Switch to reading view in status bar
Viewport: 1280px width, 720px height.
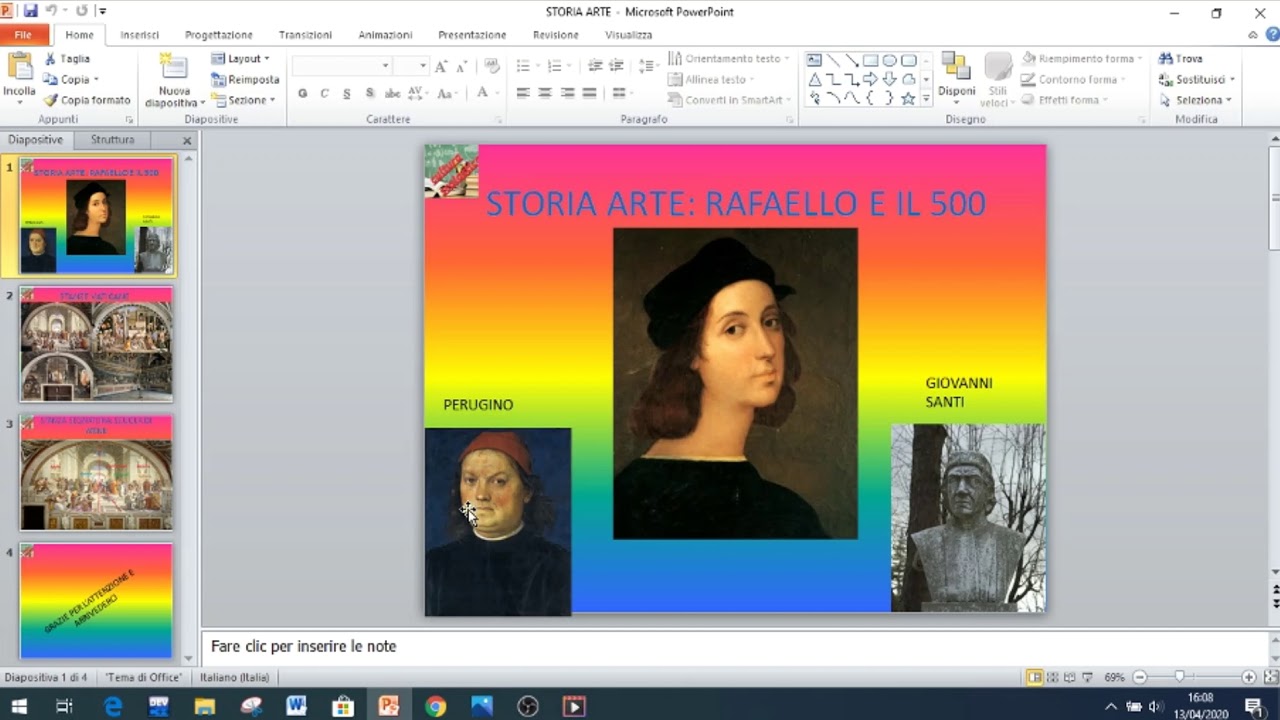point(1070,677)
